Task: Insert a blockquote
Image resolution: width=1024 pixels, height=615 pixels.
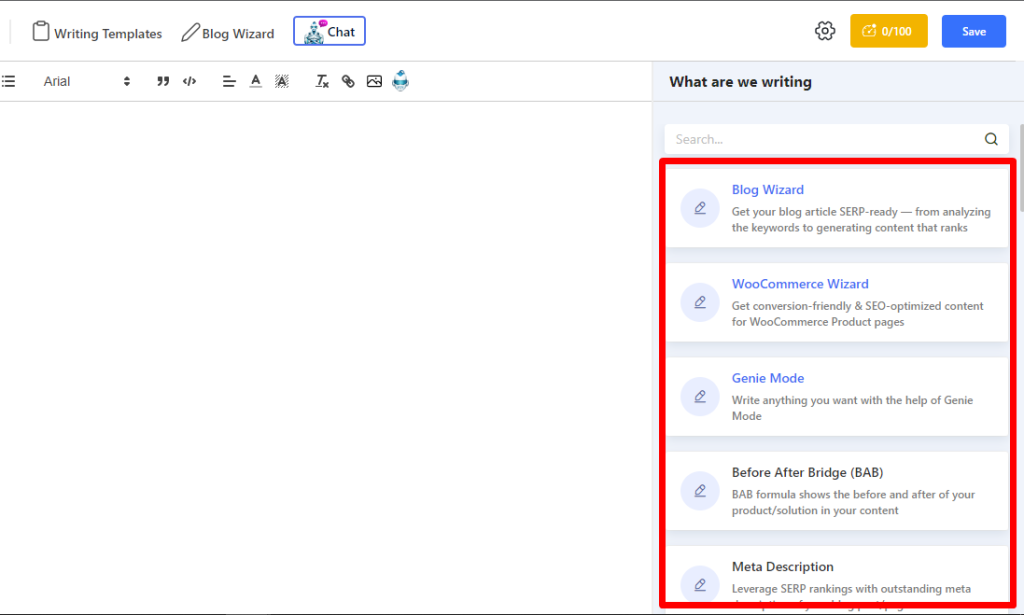Action: 163,81
